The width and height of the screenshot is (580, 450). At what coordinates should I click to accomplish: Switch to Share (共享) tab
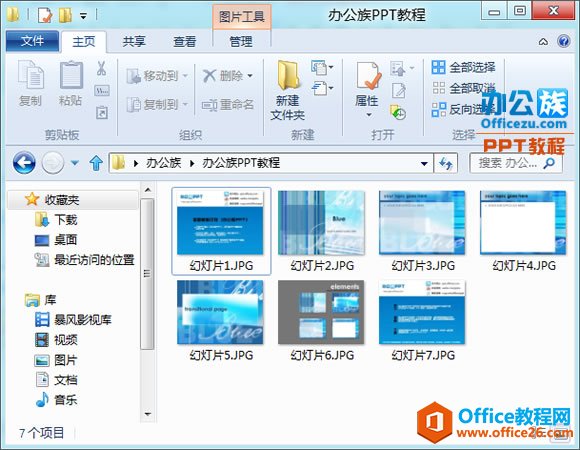[134, 41]
